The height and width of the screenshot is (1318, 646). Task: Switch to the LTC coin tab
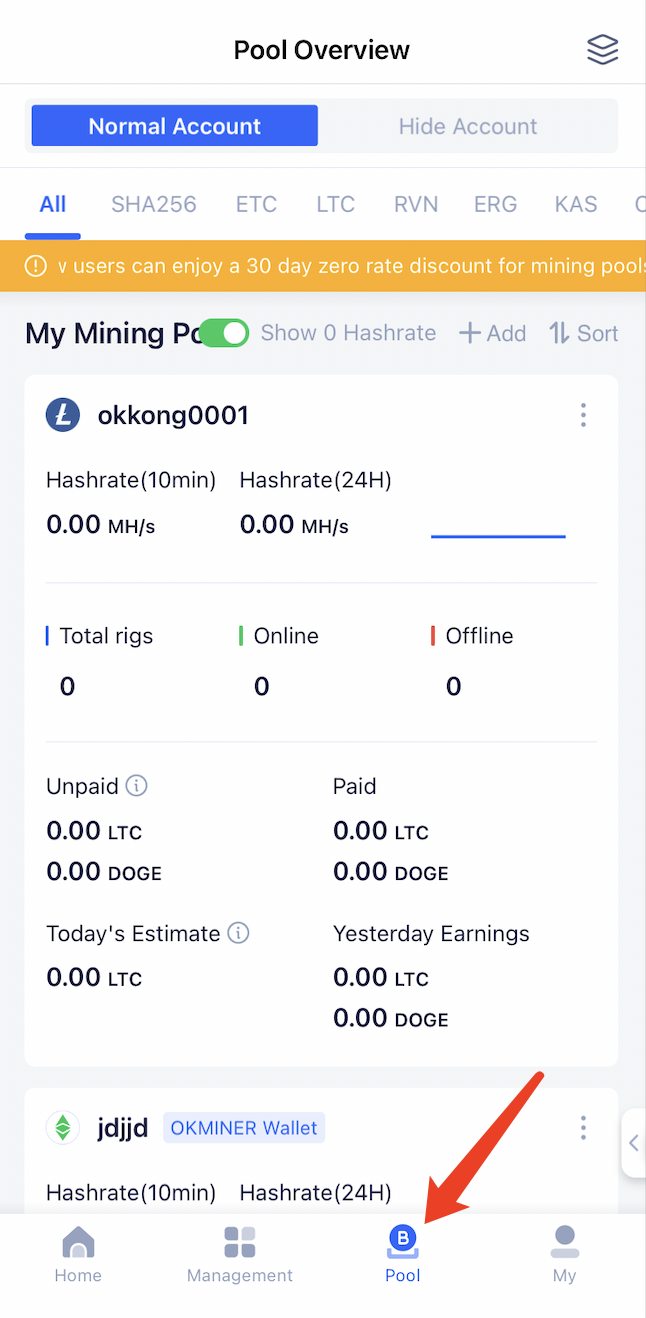click(335, 204)
